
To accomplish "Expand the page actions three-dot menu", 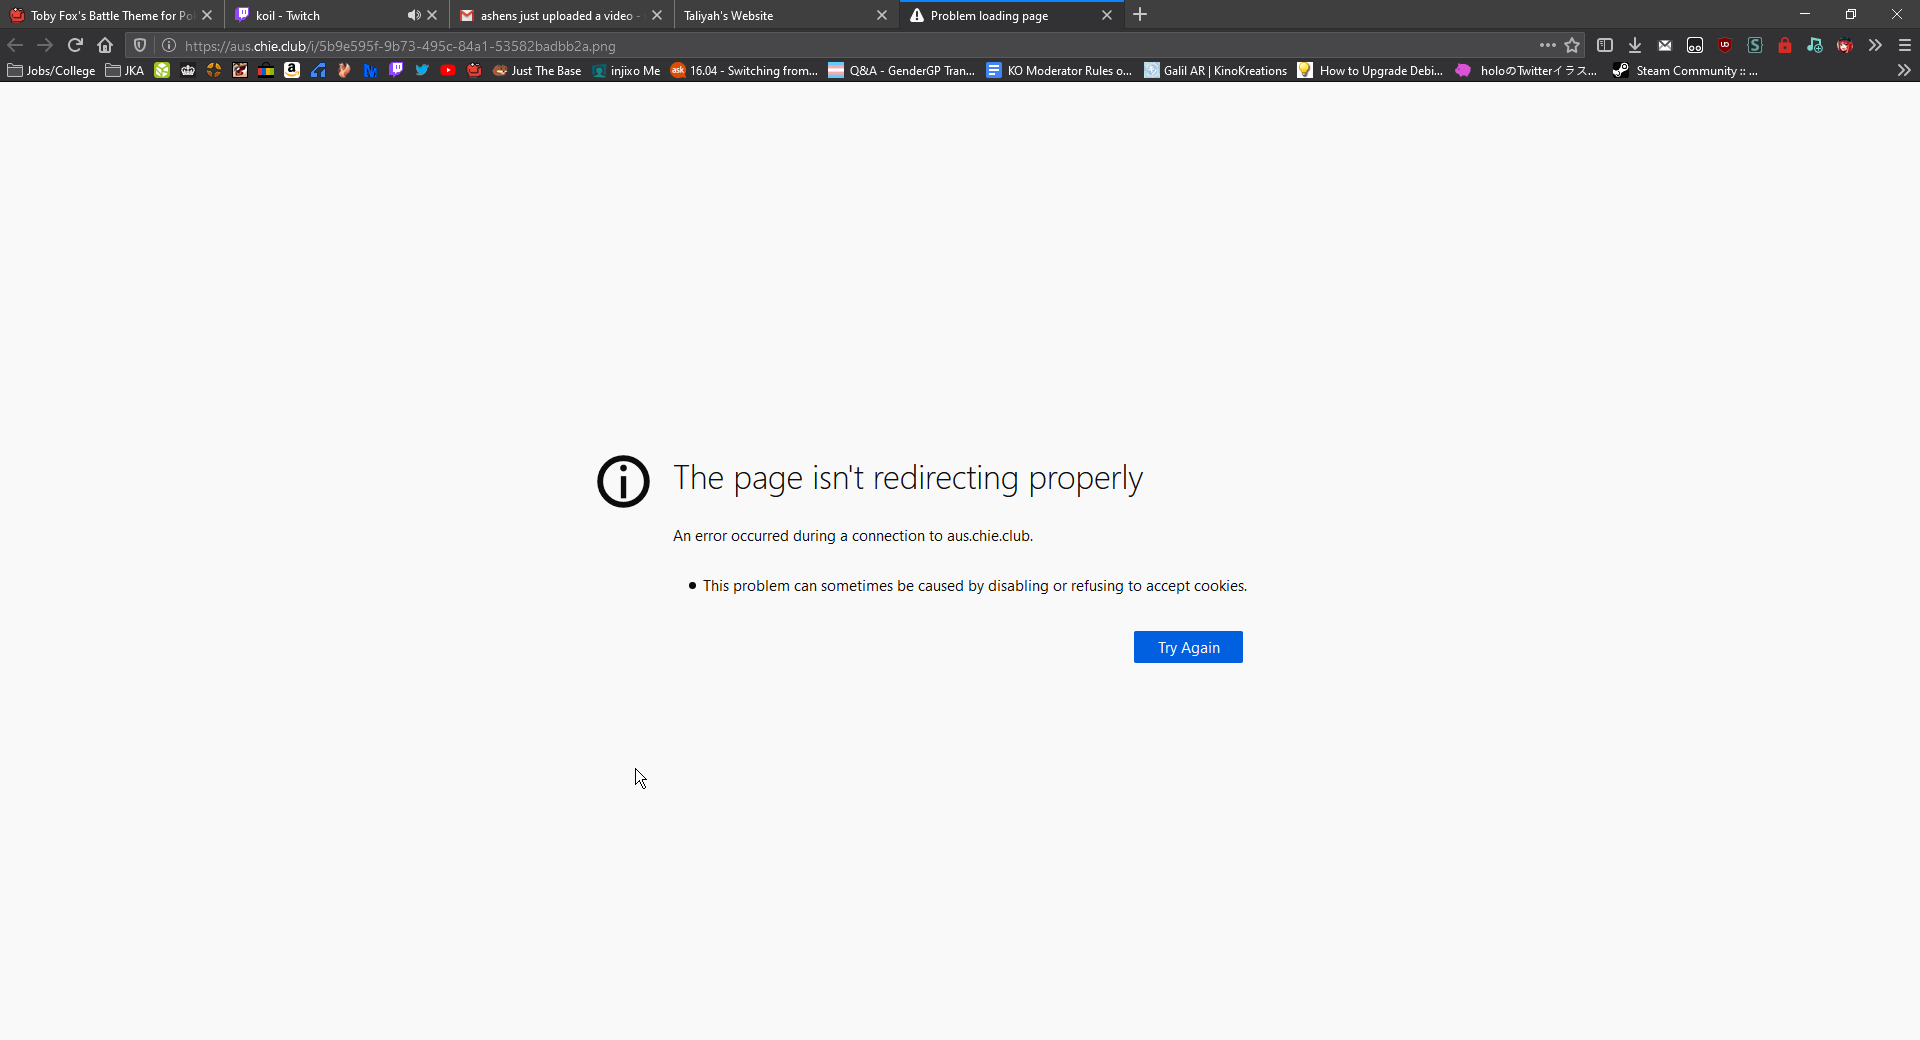I will coord(1547,45).
